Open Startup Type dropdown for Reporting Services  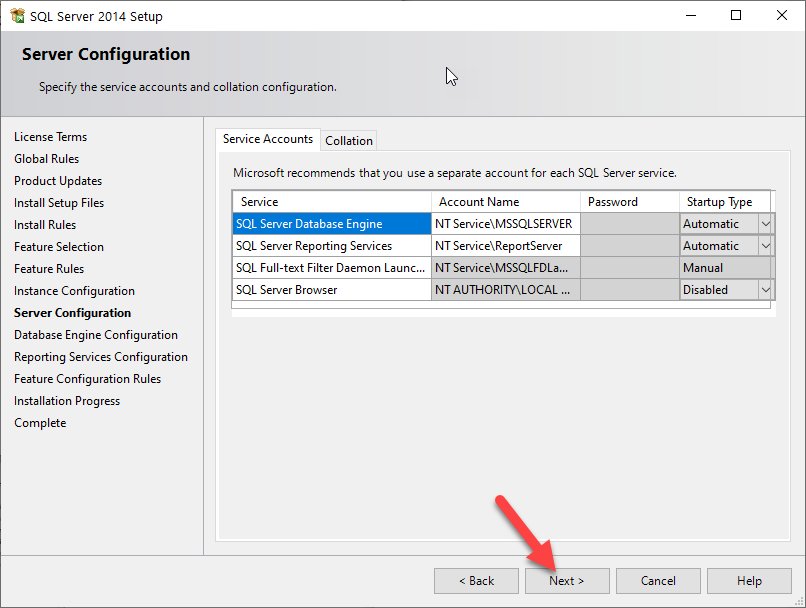(x=765, y=246)
